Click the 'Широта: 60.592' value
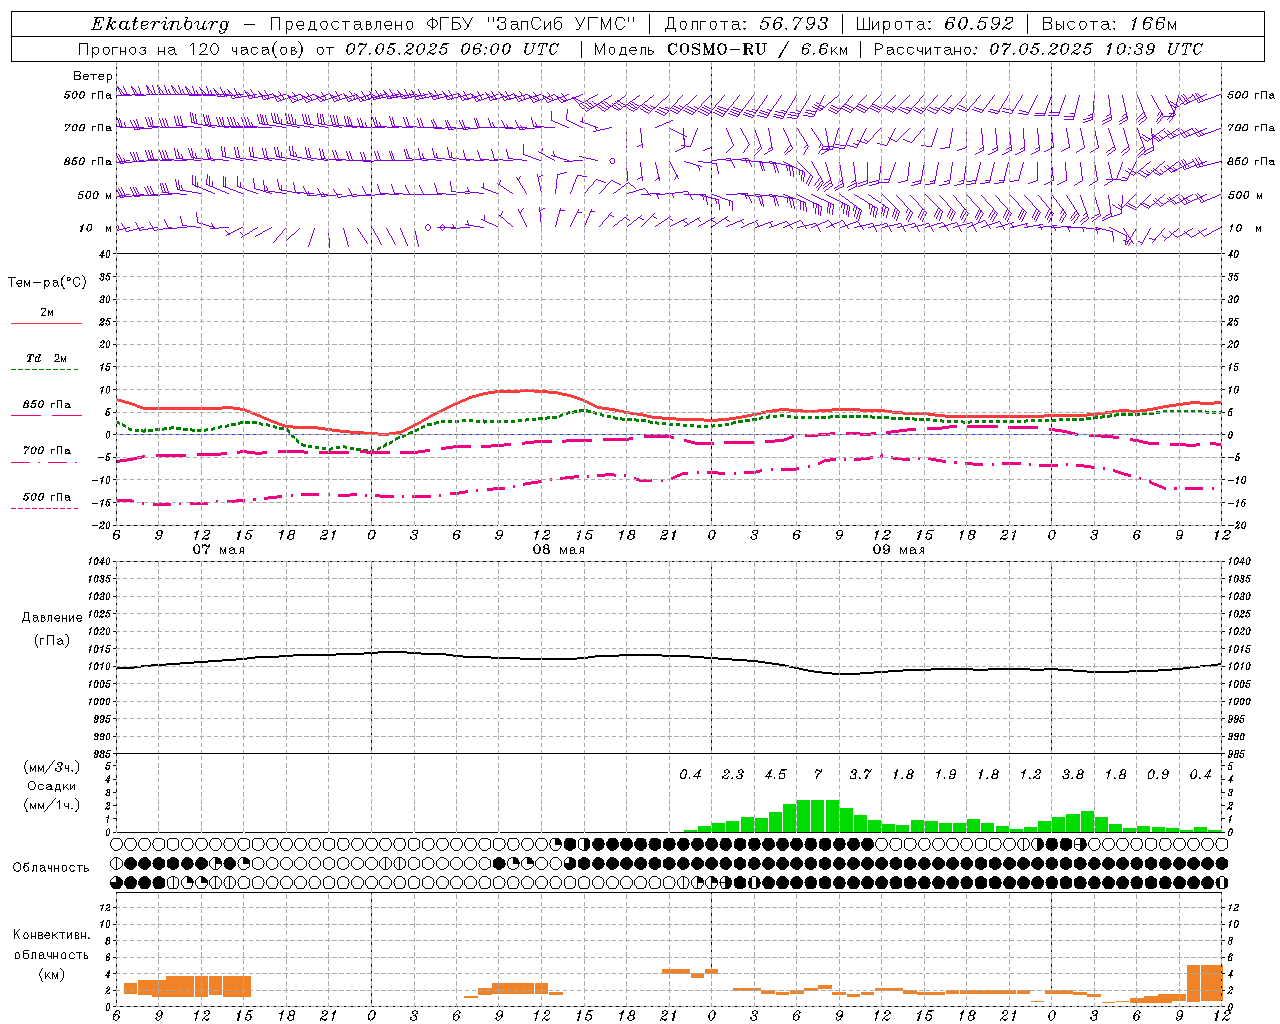Screen dimensions: 1280x1024 934,24
